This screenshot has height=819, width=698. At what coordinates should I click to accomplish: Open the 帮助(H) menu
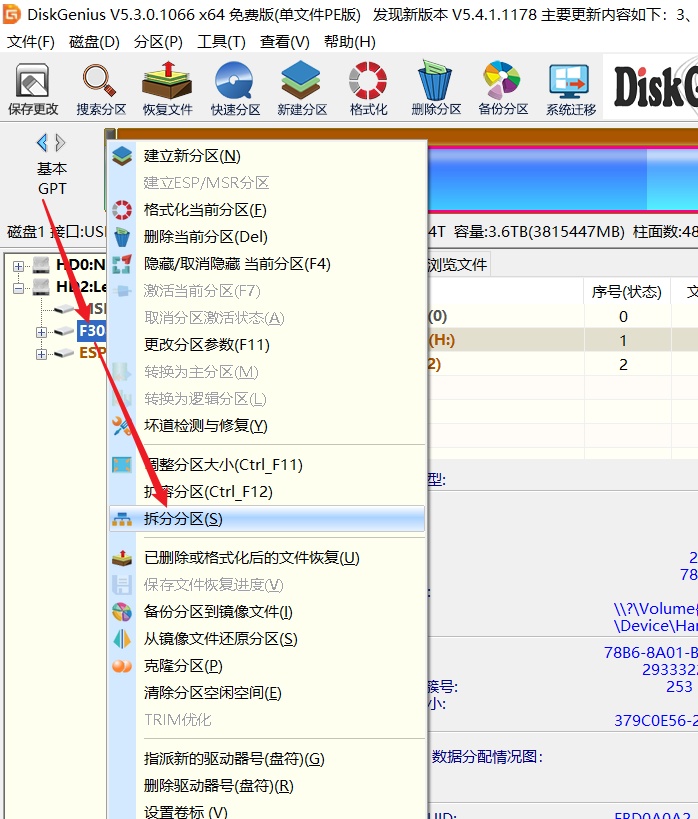coord(350,41)
